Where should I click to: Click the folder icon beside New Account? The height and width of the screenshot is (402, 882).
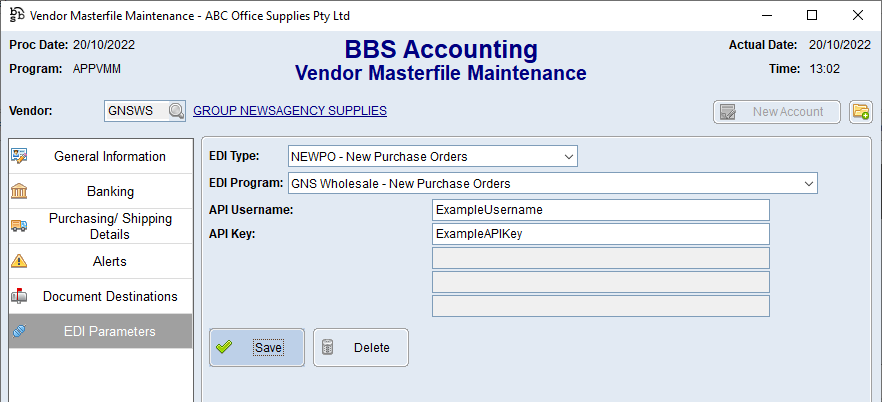[x=860, y=112]
